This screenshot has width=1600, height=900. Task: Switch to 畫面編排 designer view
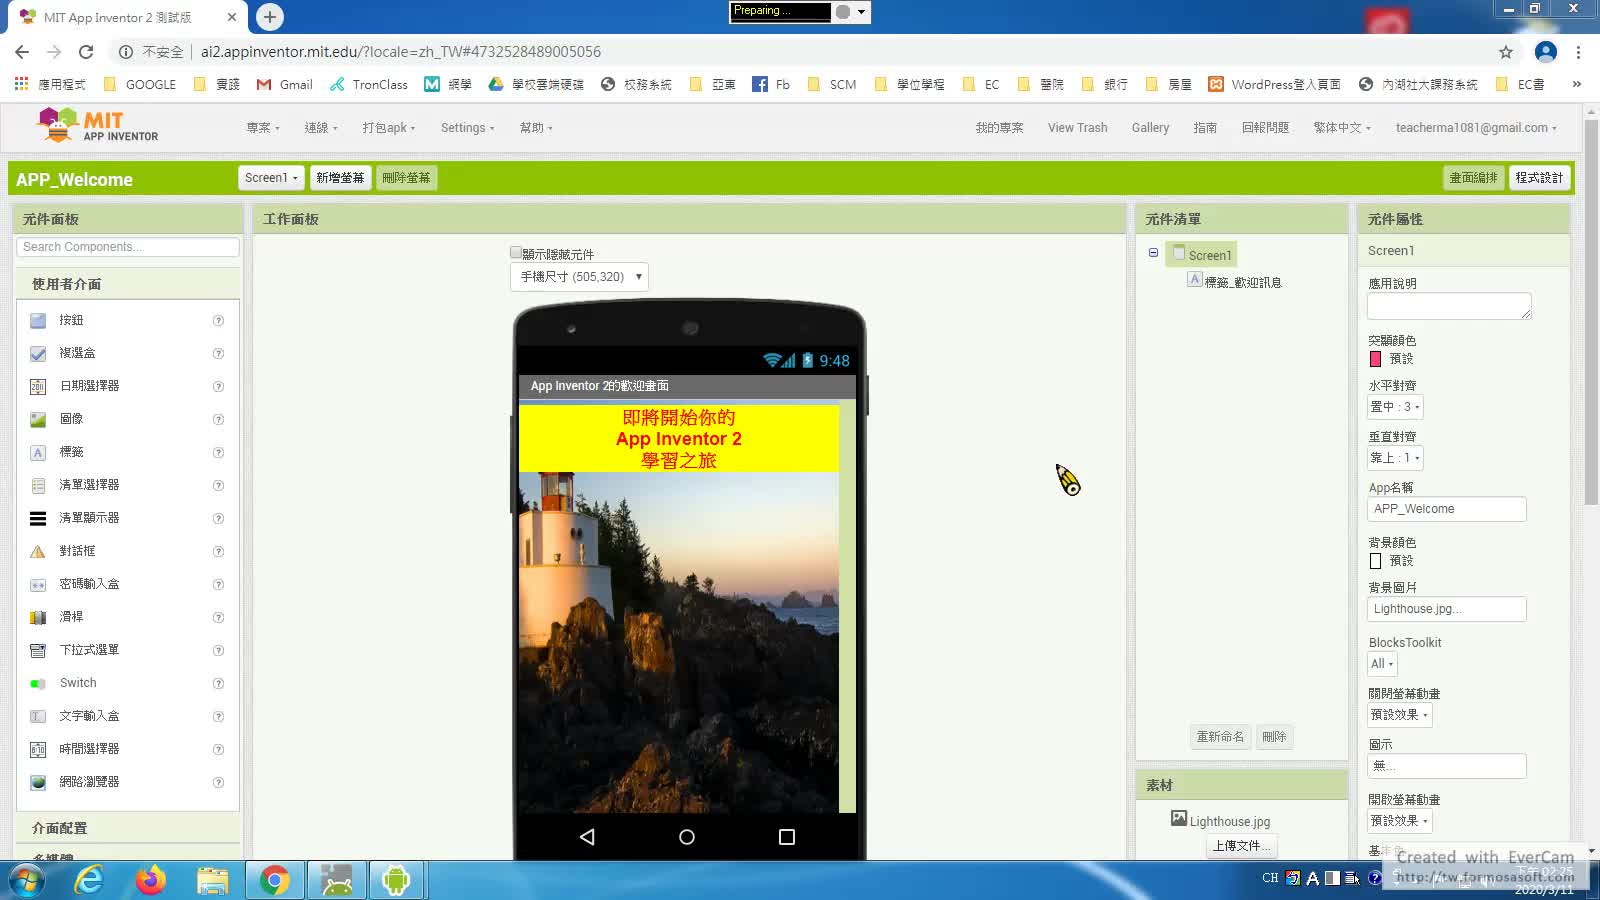(1474, 178)
